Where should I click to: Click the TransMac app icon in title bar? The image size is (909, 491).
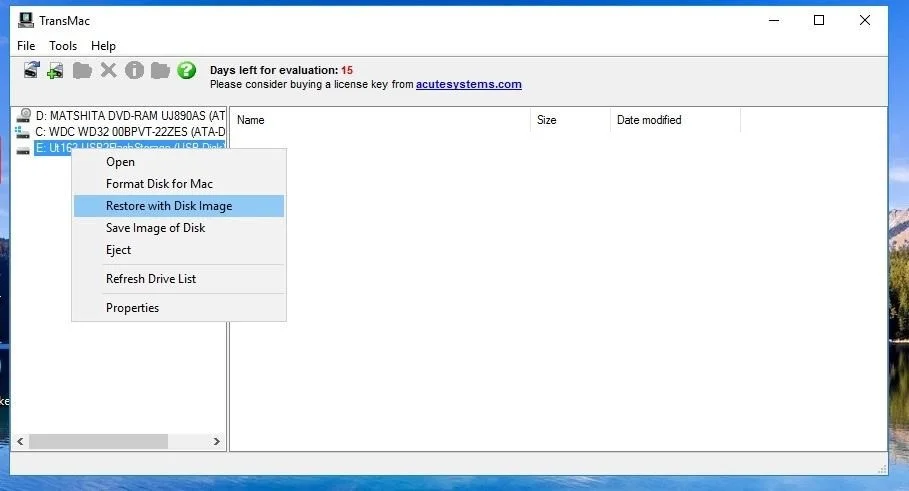26,20
